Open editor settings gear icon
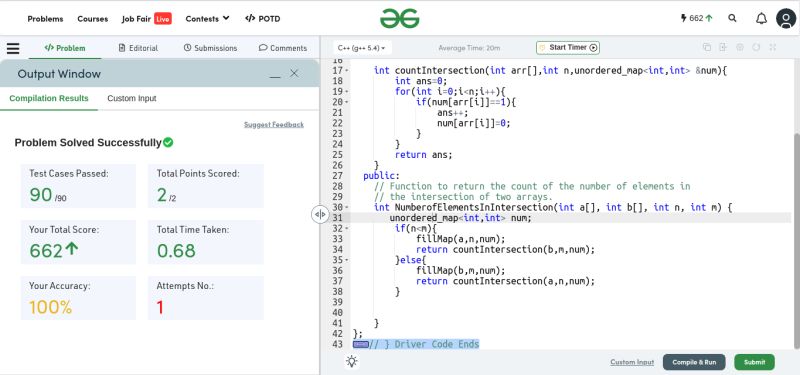 (x=740, y=47)
